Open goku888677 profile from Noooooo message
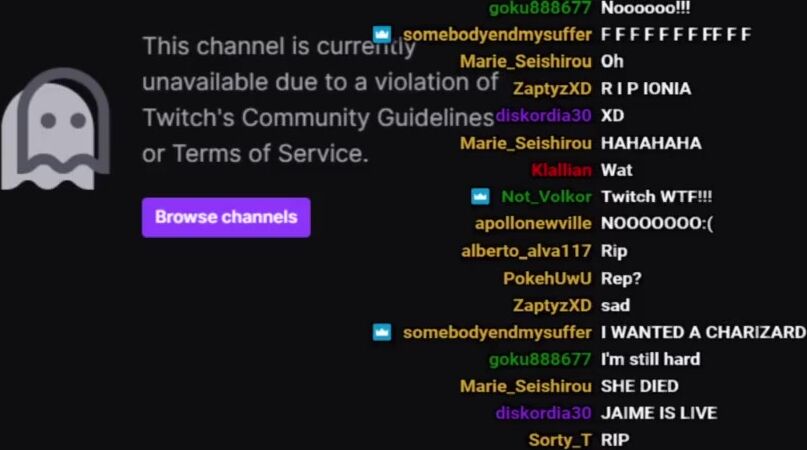This screenshot has height=450, width=807. pos(540,8)
